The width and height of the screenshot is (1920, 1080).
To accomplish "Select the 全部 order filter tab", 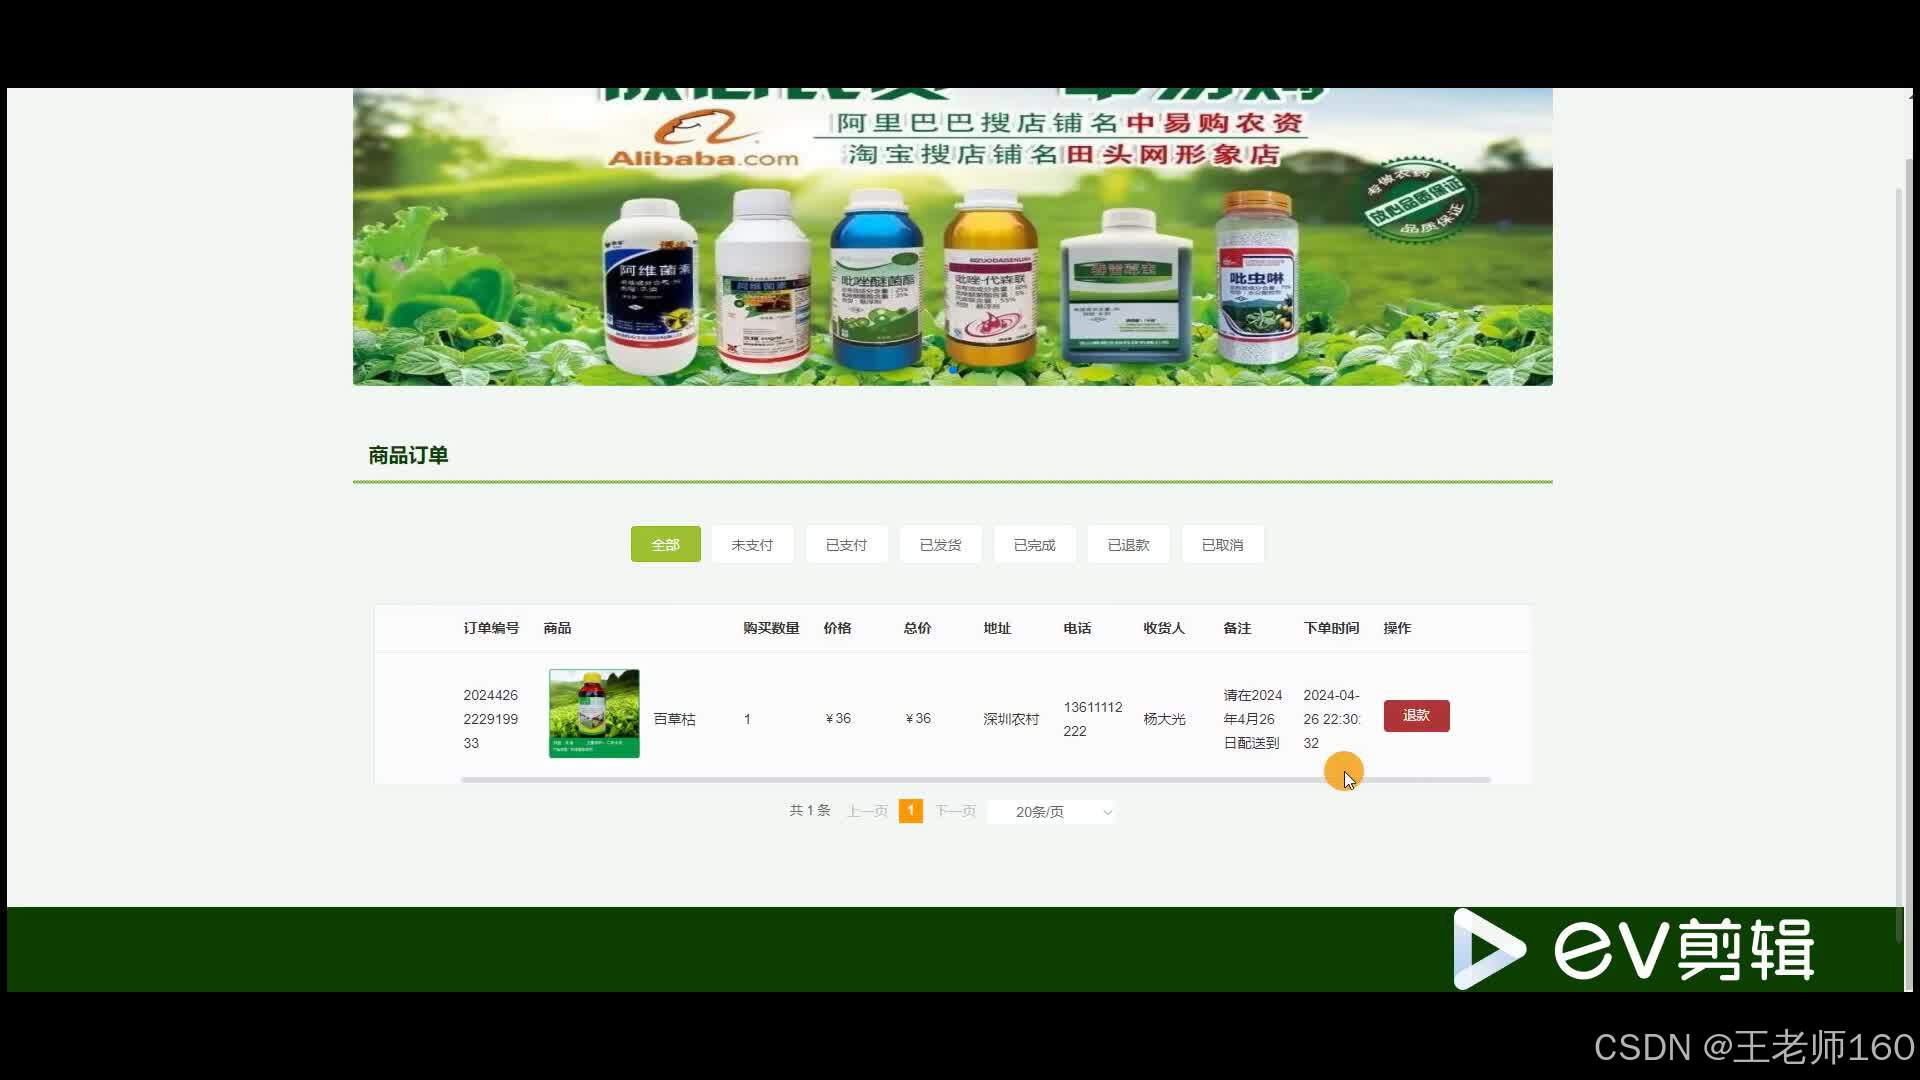I will [665, 545].
